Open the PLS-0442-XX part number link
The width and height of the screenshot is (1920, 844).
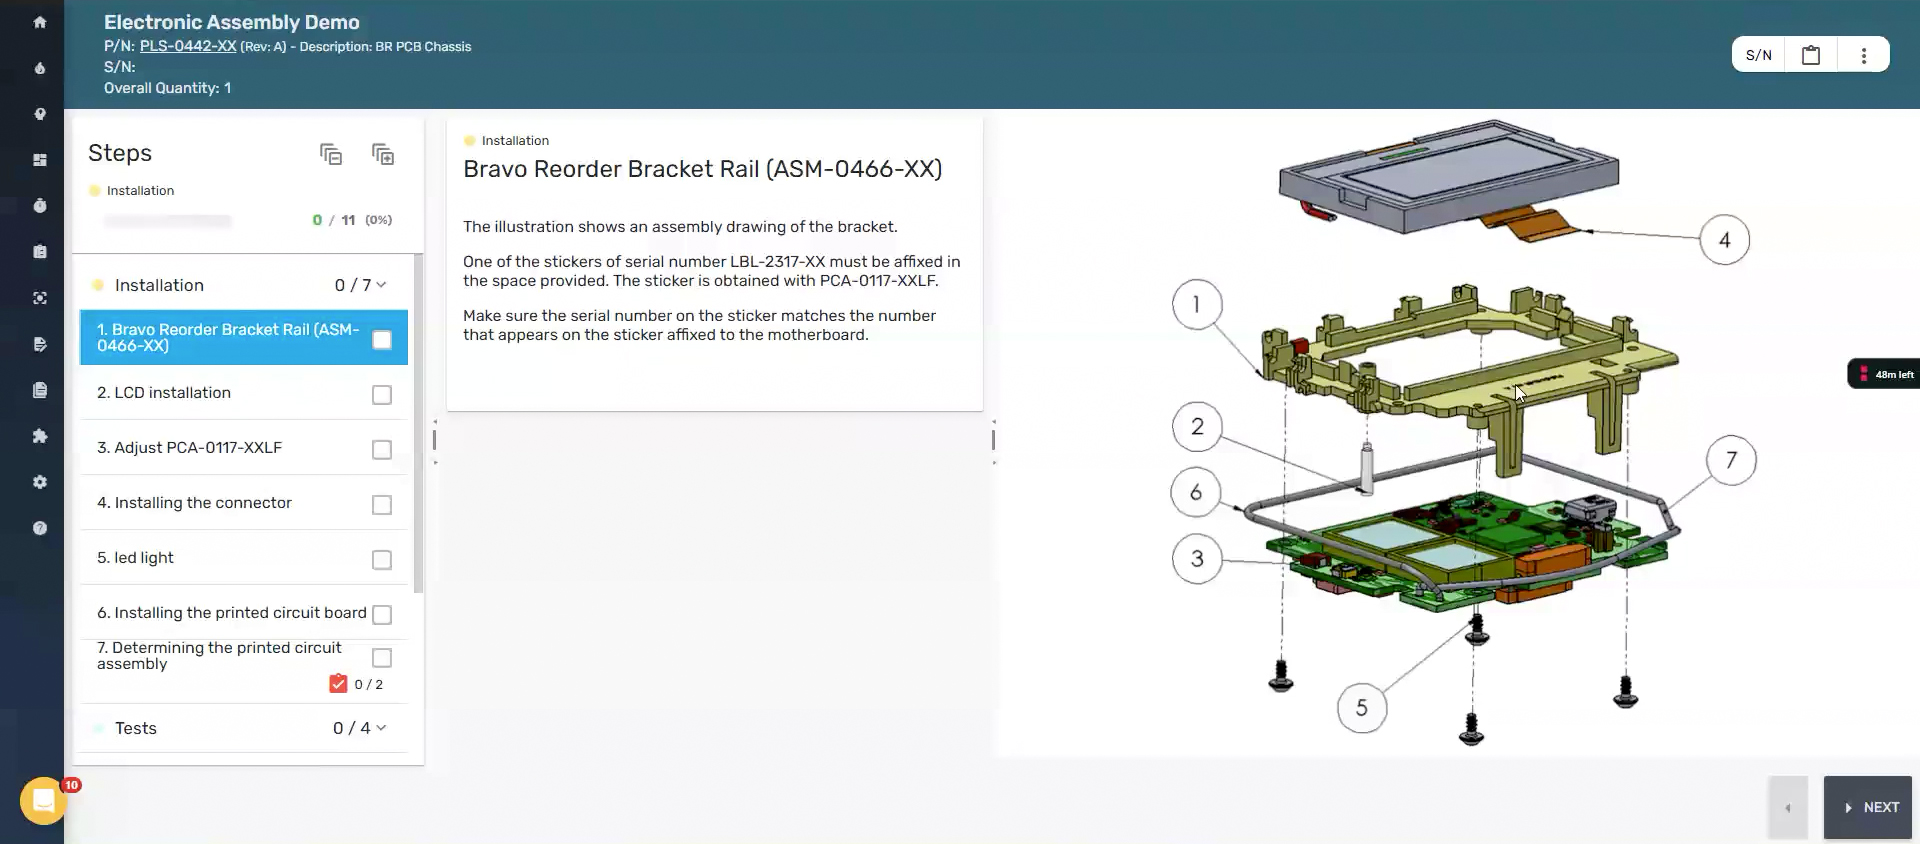[188, 46]
